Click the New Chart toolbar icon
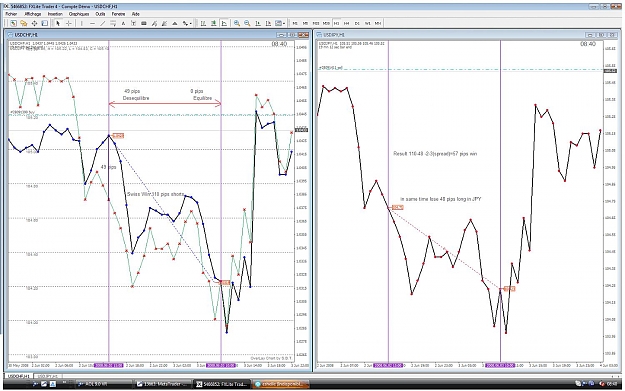Image resolution: width=625 pixels, height=391 pixels. tap(13, 24)
